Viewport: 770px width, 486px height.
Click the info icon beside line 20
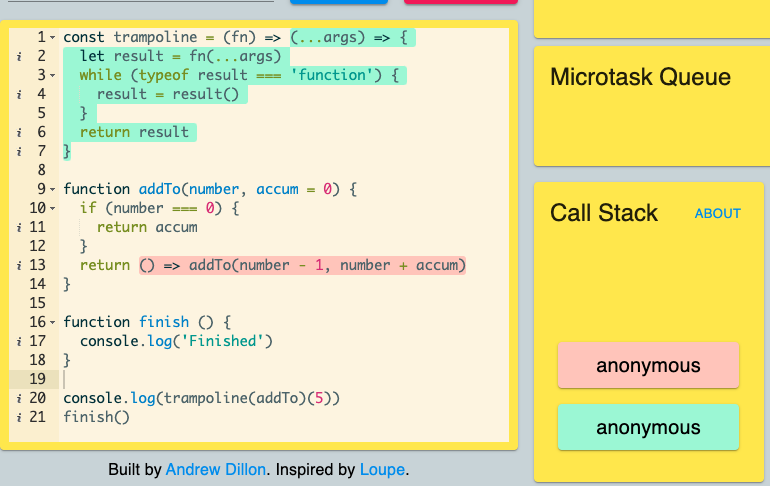pos(19,399)
